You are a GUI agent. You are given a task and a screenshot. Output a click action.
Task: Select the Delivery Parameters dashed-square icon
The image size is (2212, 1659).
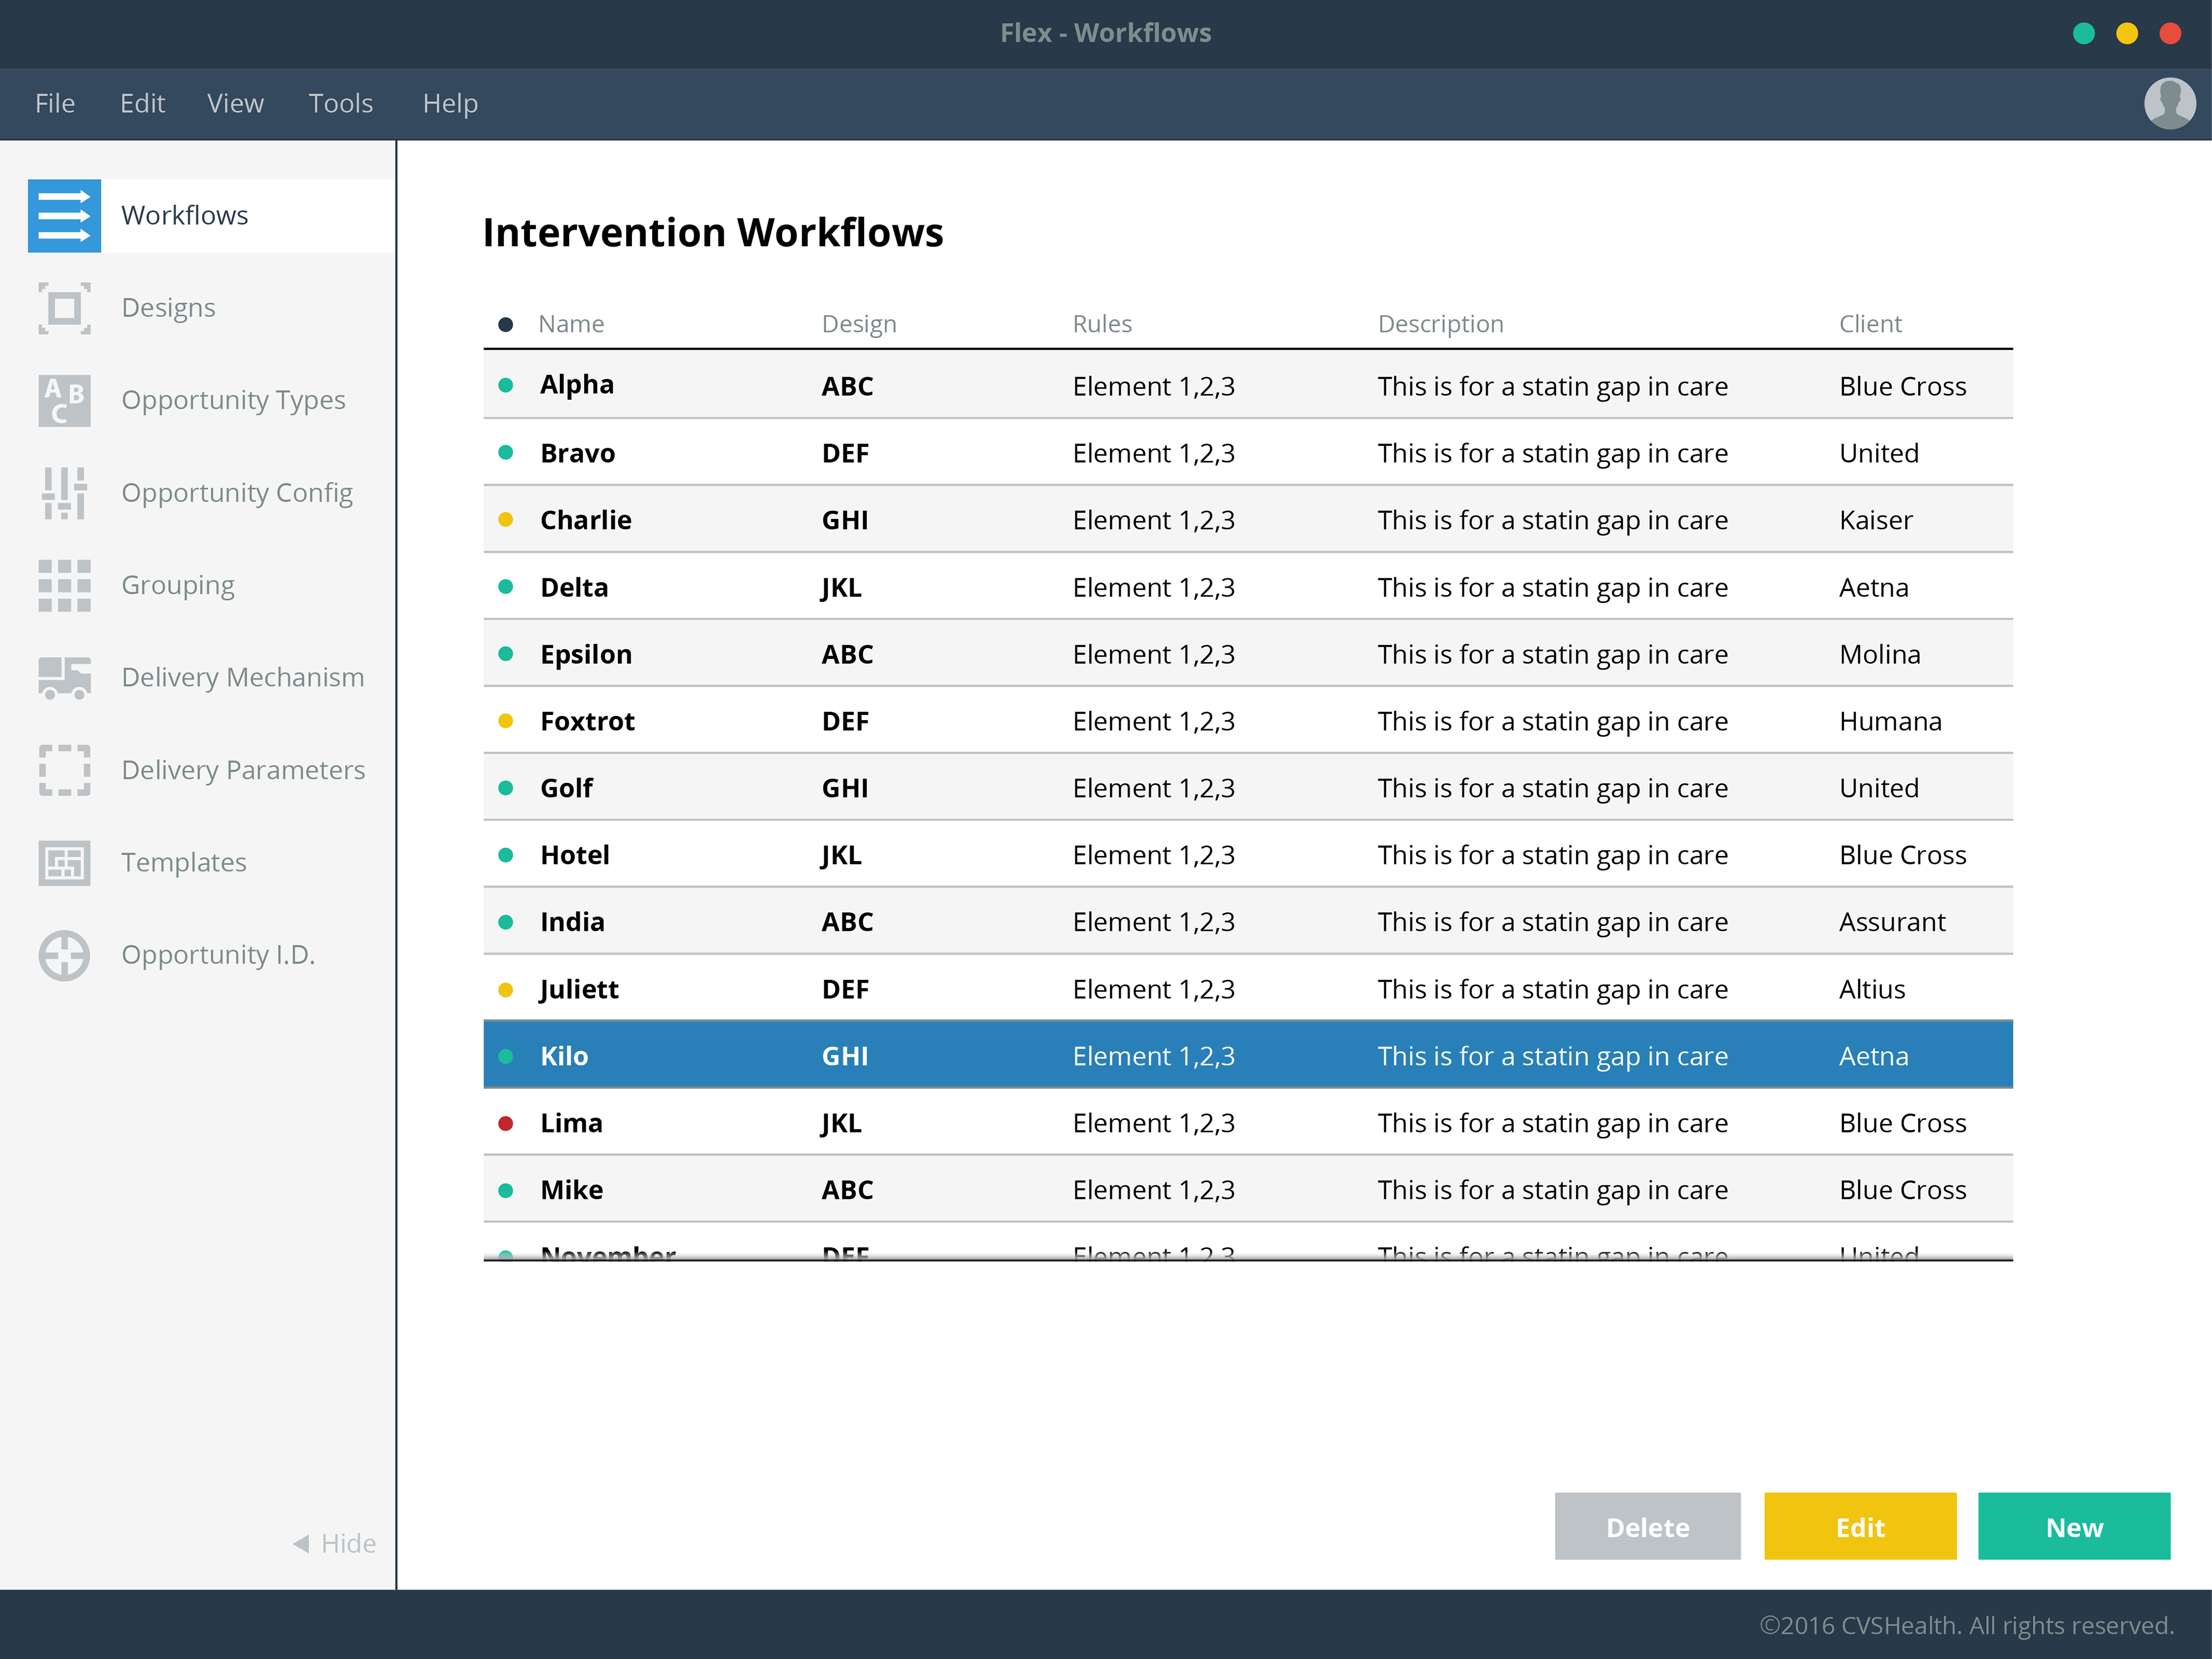tap(64, 770)
